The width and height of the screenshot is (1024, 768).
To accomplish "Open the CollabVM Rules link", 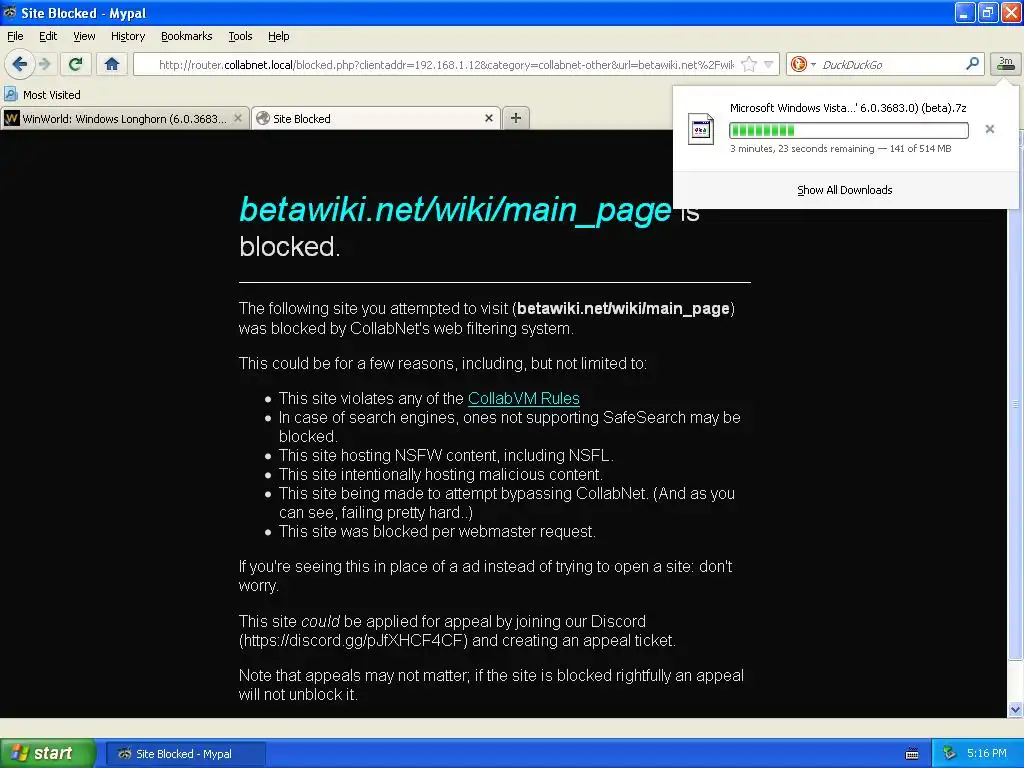I will (524, 398).
